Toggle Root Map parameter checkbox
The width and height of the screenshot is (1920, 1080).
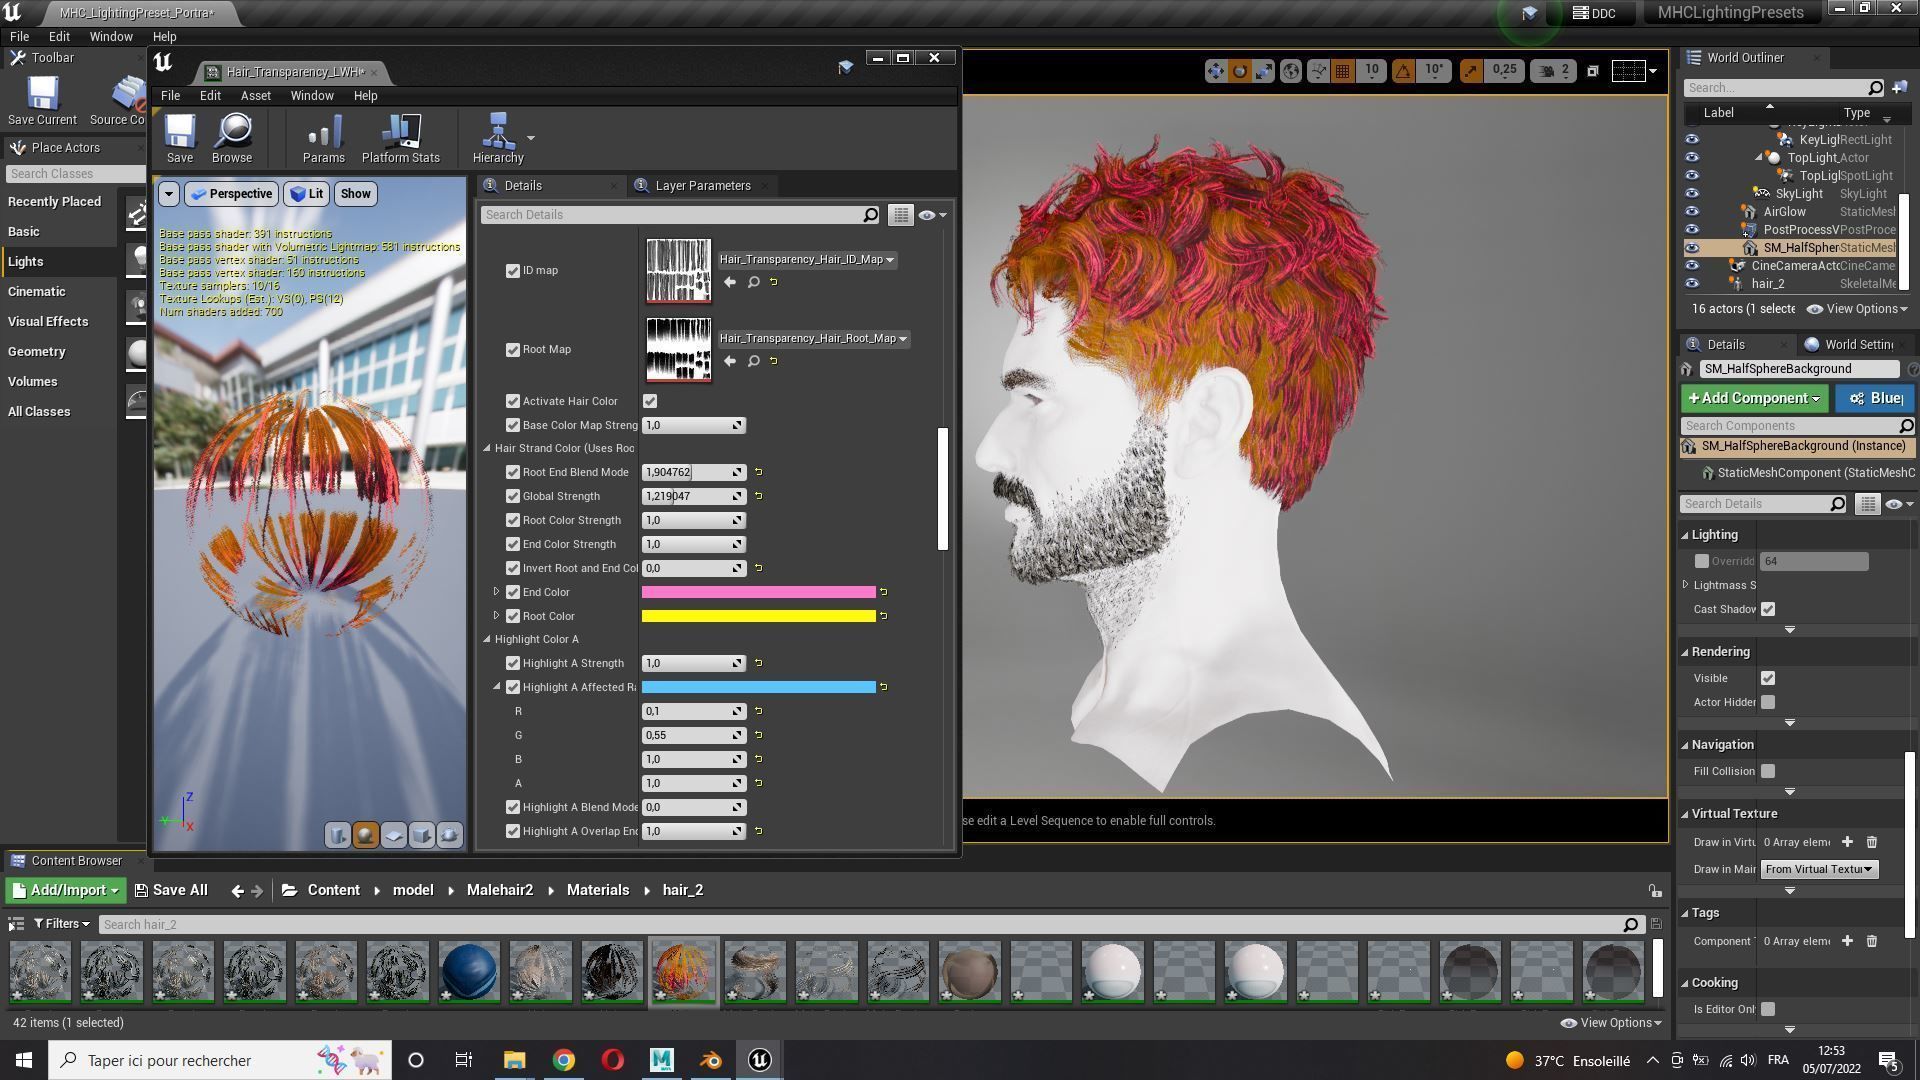tap(513, 350)
